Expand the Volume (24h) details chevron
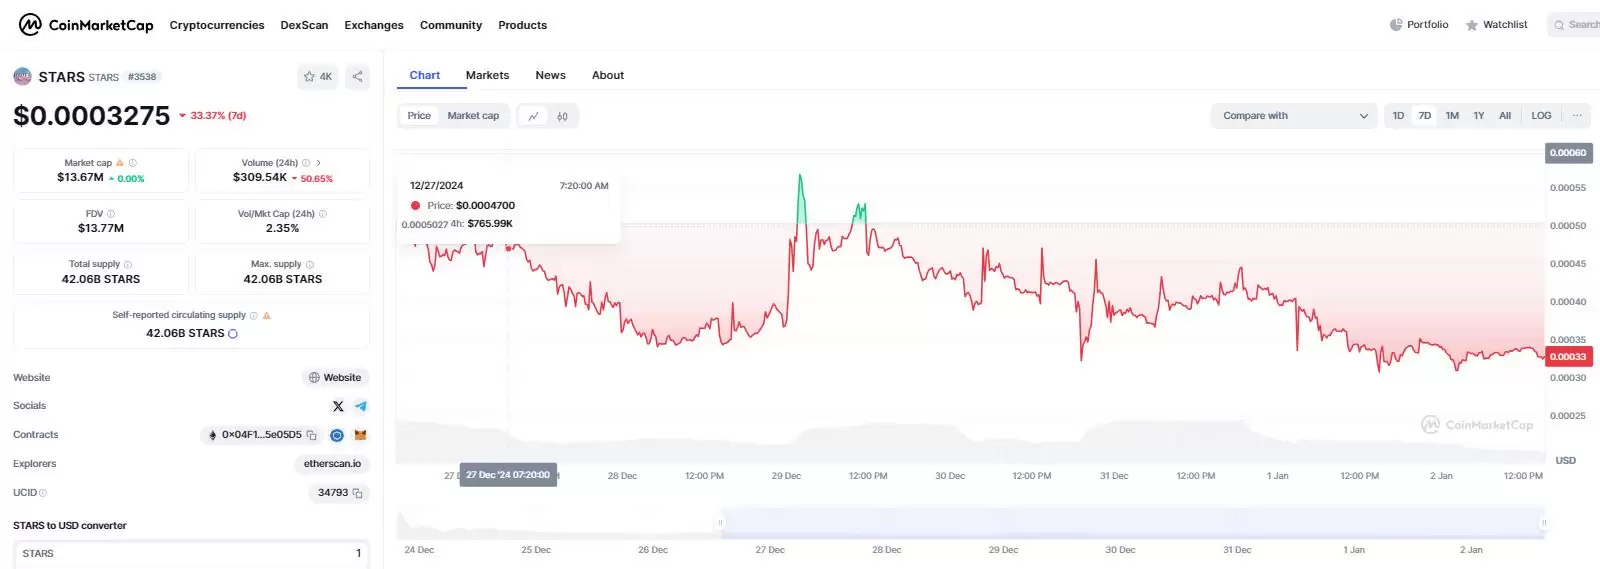The width and height of the screenshot is (1600, 569). (x=319, y=163)
